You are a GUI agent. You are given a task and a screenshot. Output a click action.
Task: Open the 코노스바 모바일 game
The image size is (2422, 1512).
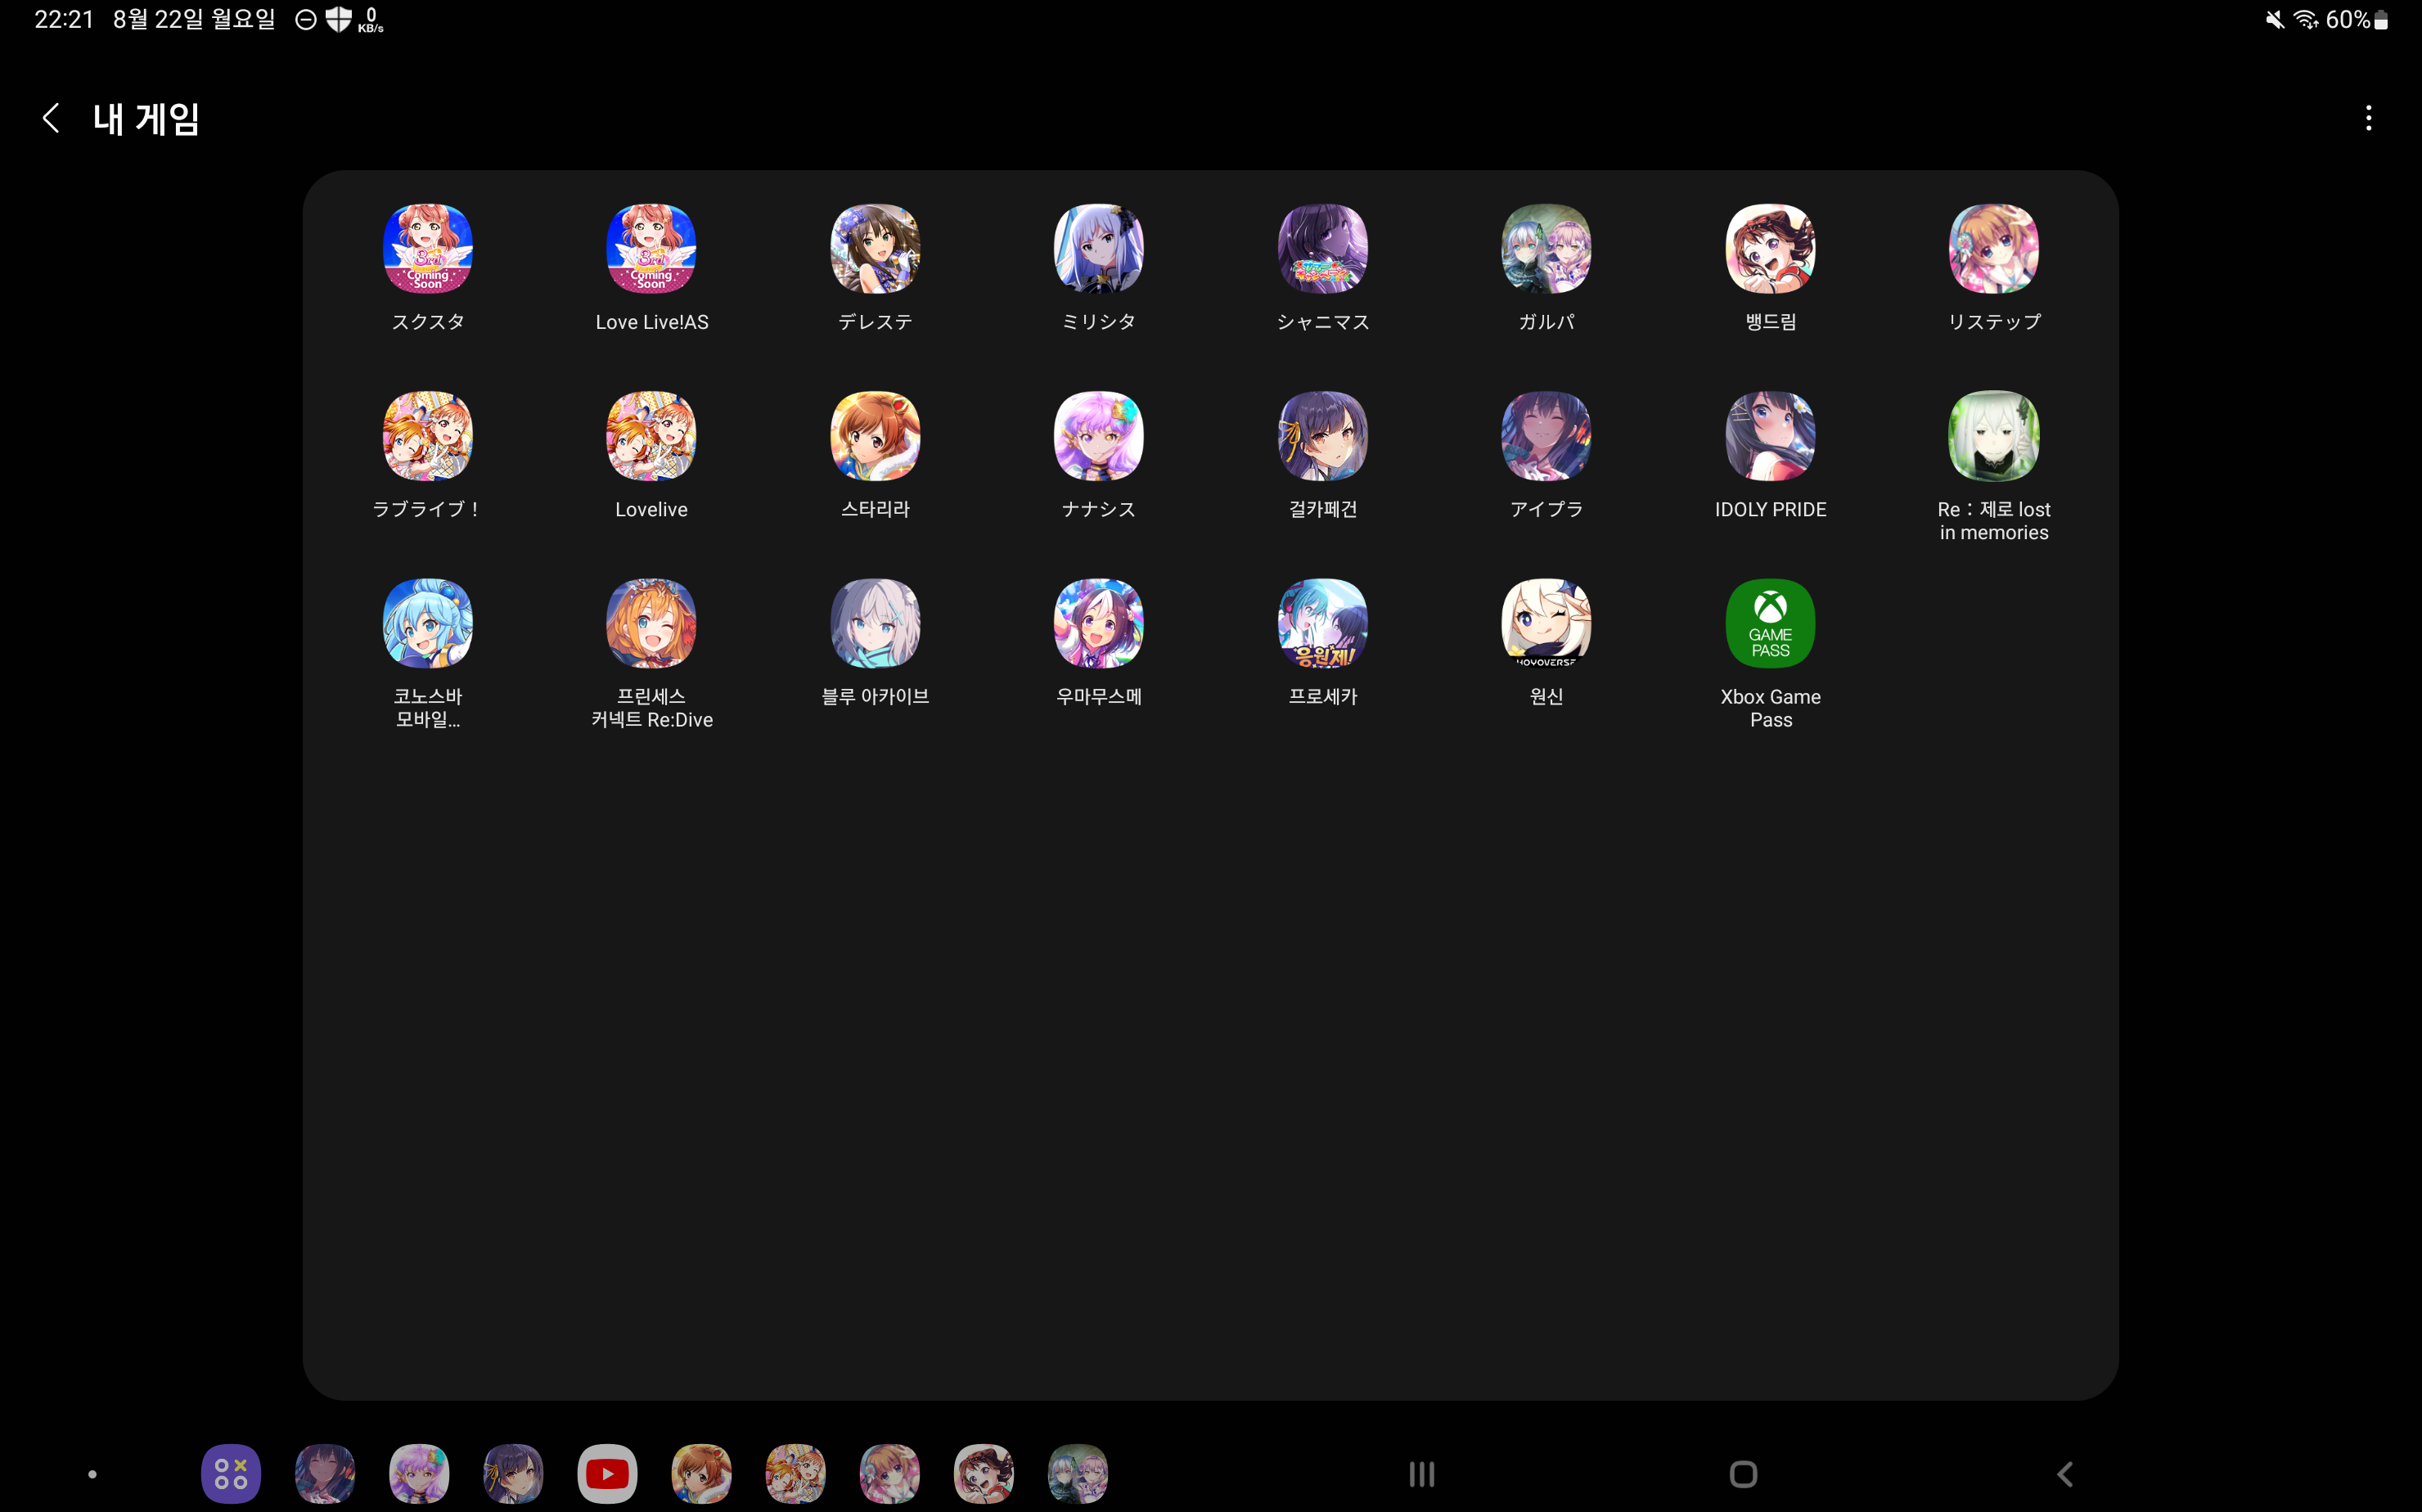click(428, 623)
